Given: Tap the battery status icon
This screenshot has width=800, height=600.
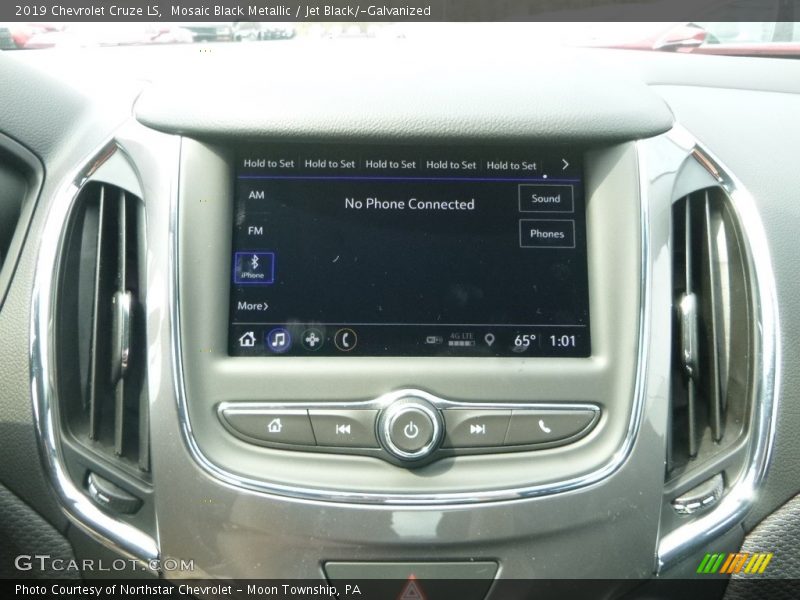Looking at the screenshot, I should pos(434,340).
